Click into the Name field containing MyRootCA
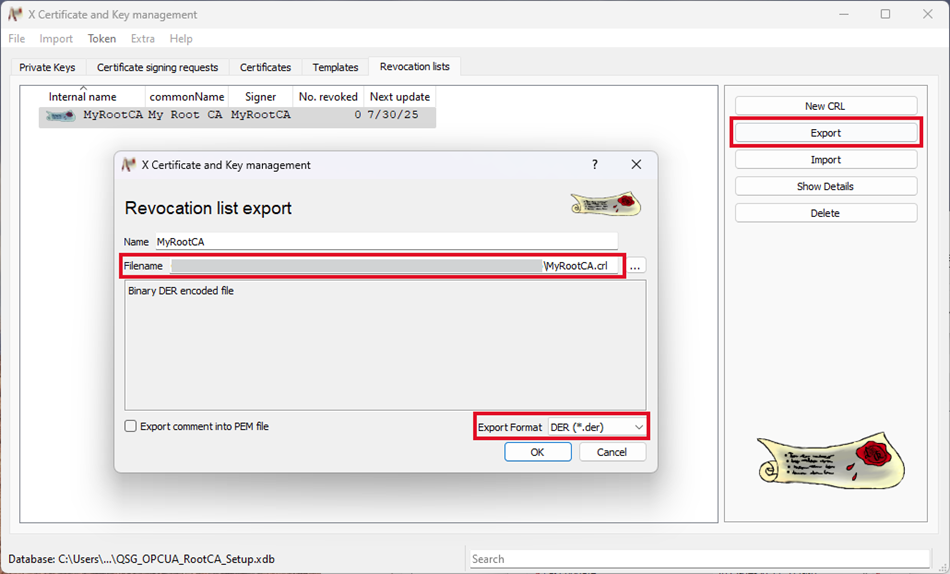The height and width of the screenshot is (574, 950). [385, 241]
